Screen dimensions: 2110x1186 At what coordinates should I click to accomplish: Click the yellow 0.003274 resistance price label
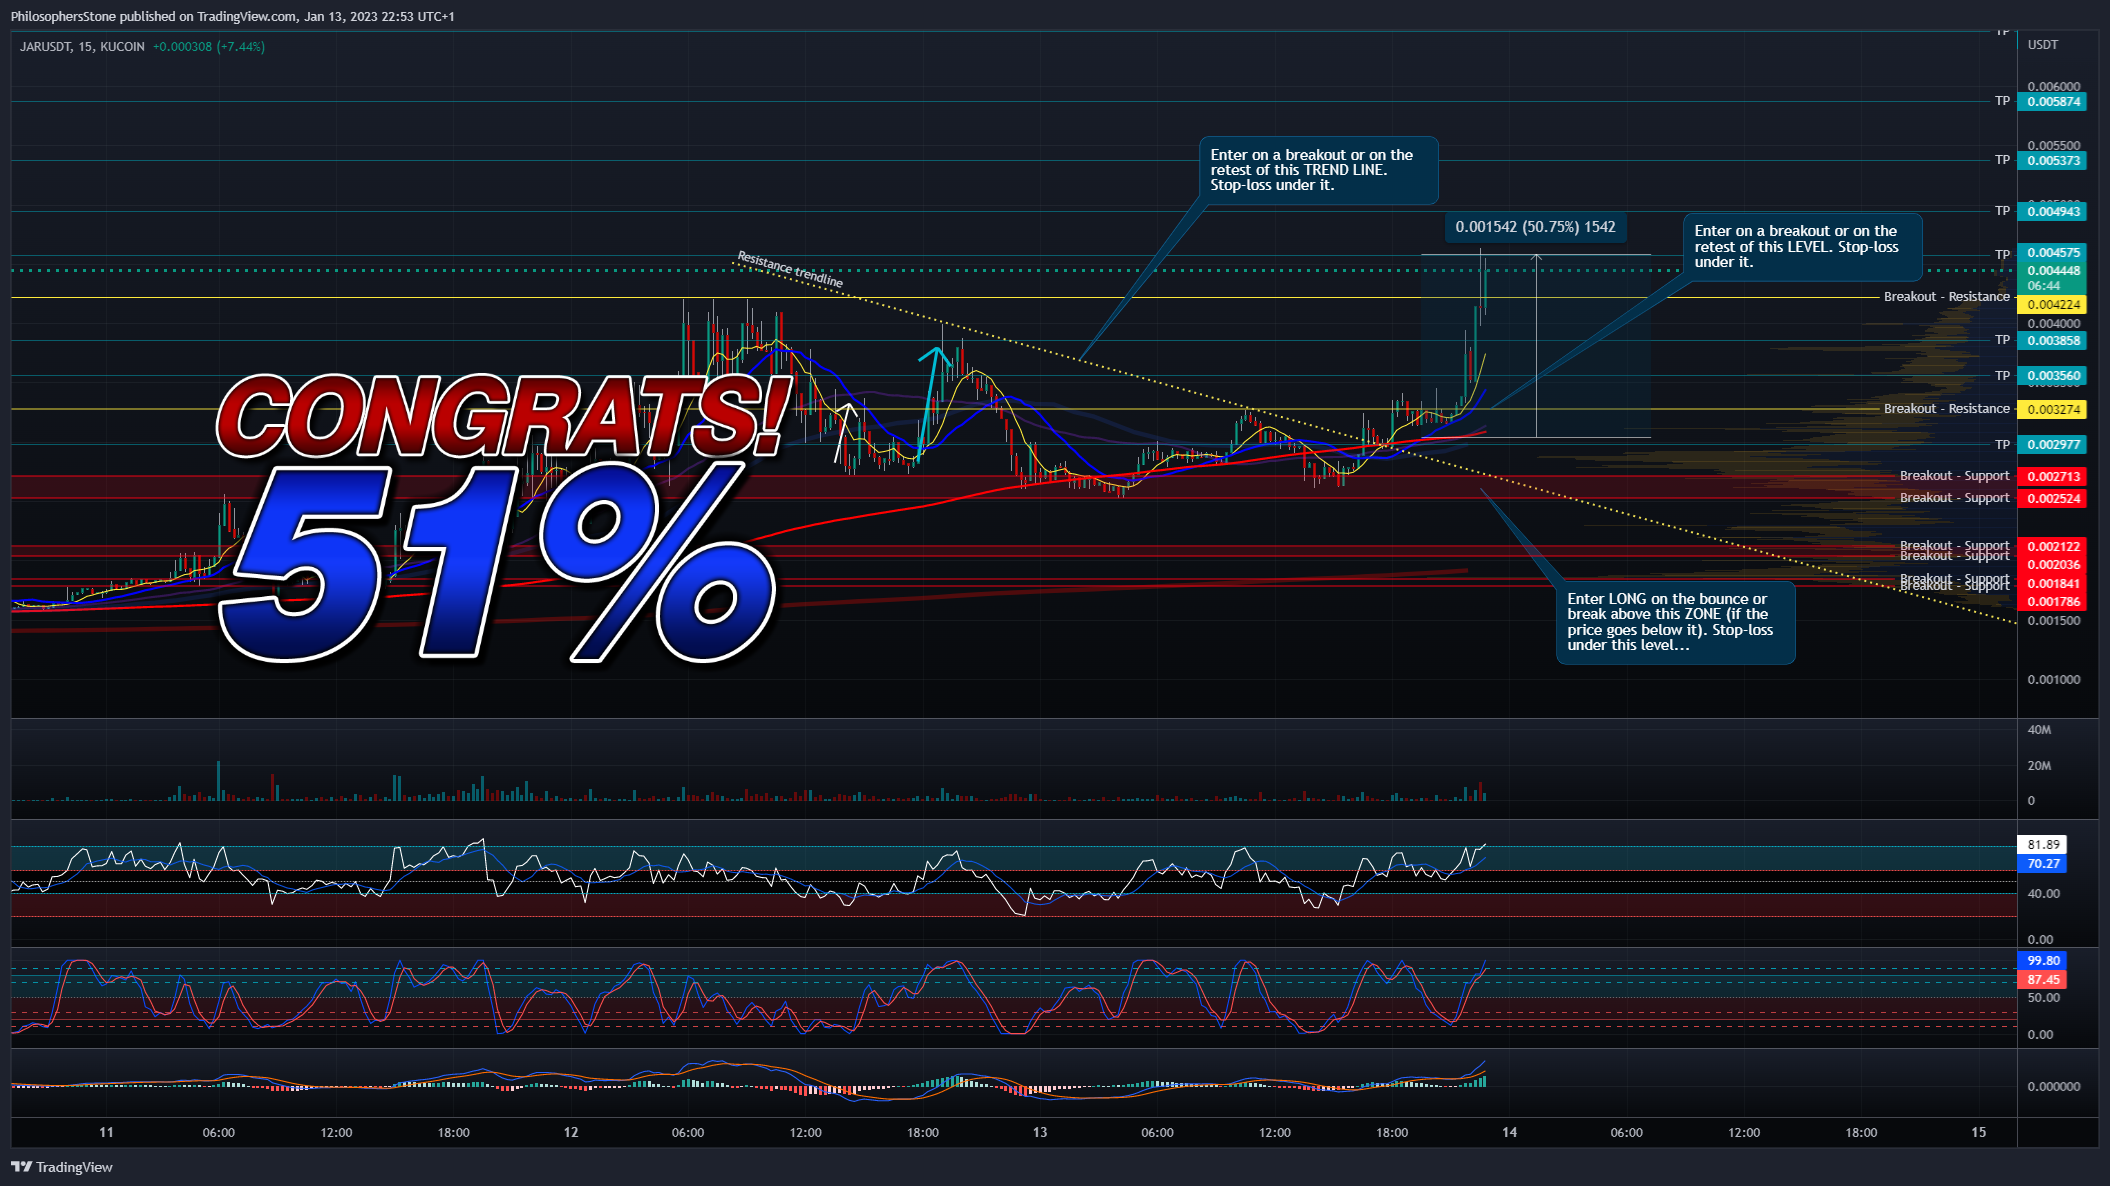tap(2052, 409)
